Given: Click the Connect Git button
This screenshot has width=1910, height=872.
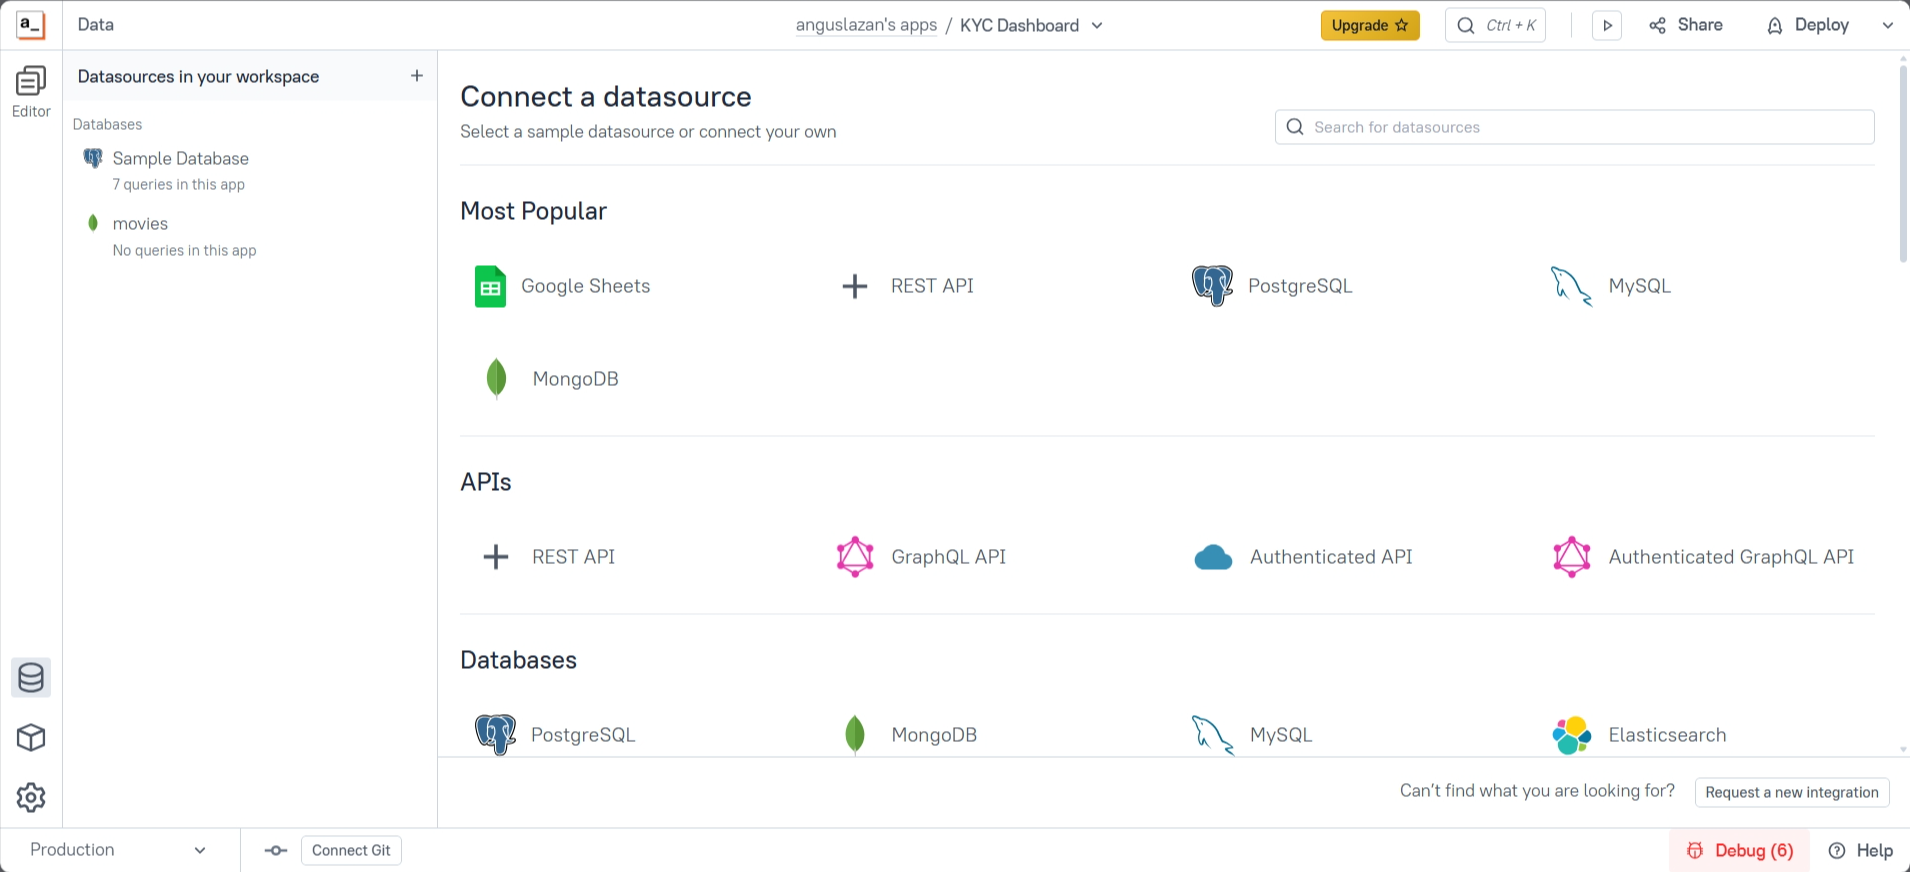Looking at the screenshot, I should click(351, 850).
